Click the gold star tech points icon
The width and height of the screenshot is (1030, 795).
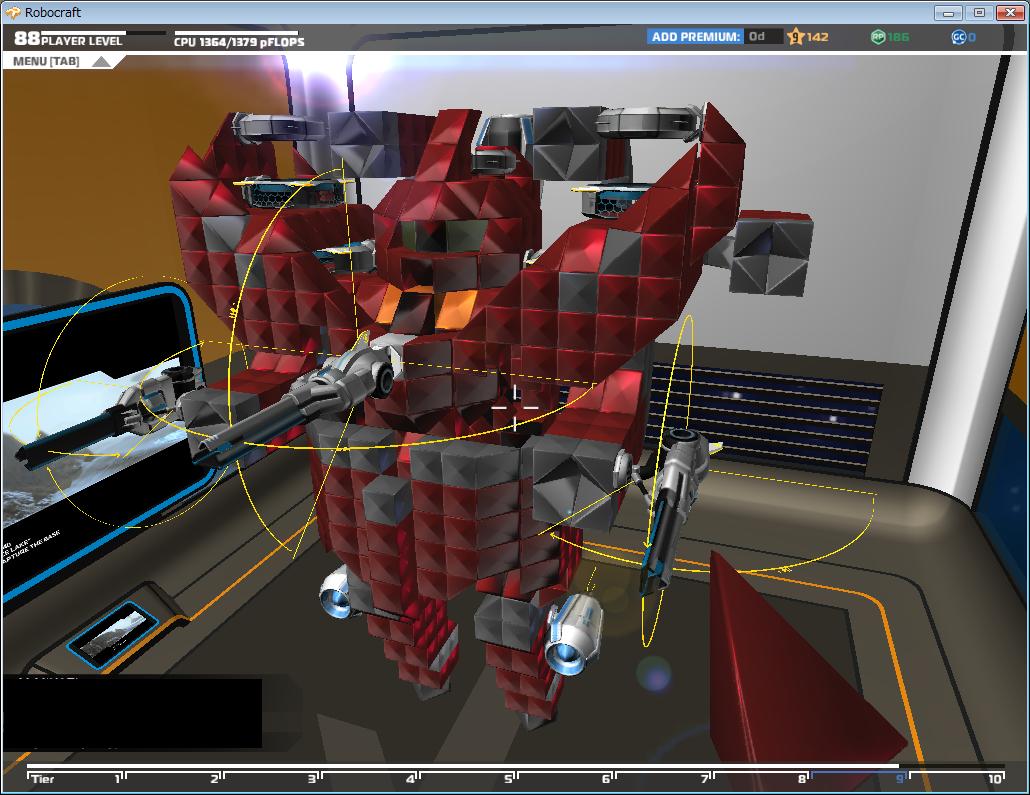(795, 37)
